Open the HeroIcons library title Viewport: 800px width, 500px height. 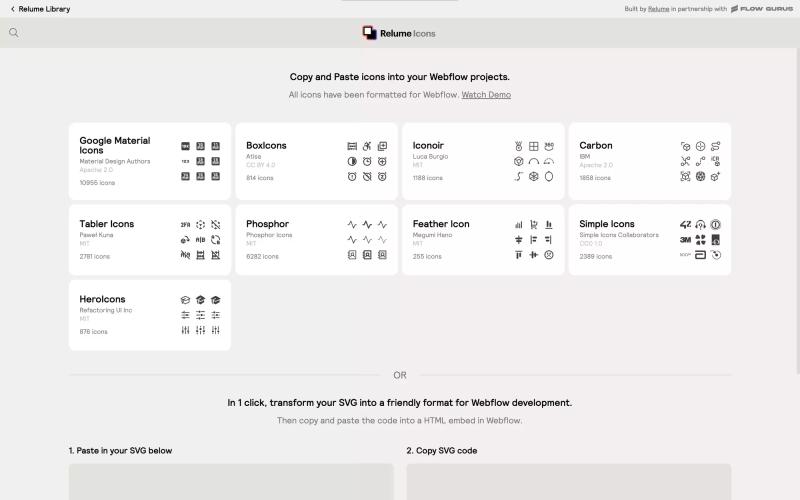[102, 299]
